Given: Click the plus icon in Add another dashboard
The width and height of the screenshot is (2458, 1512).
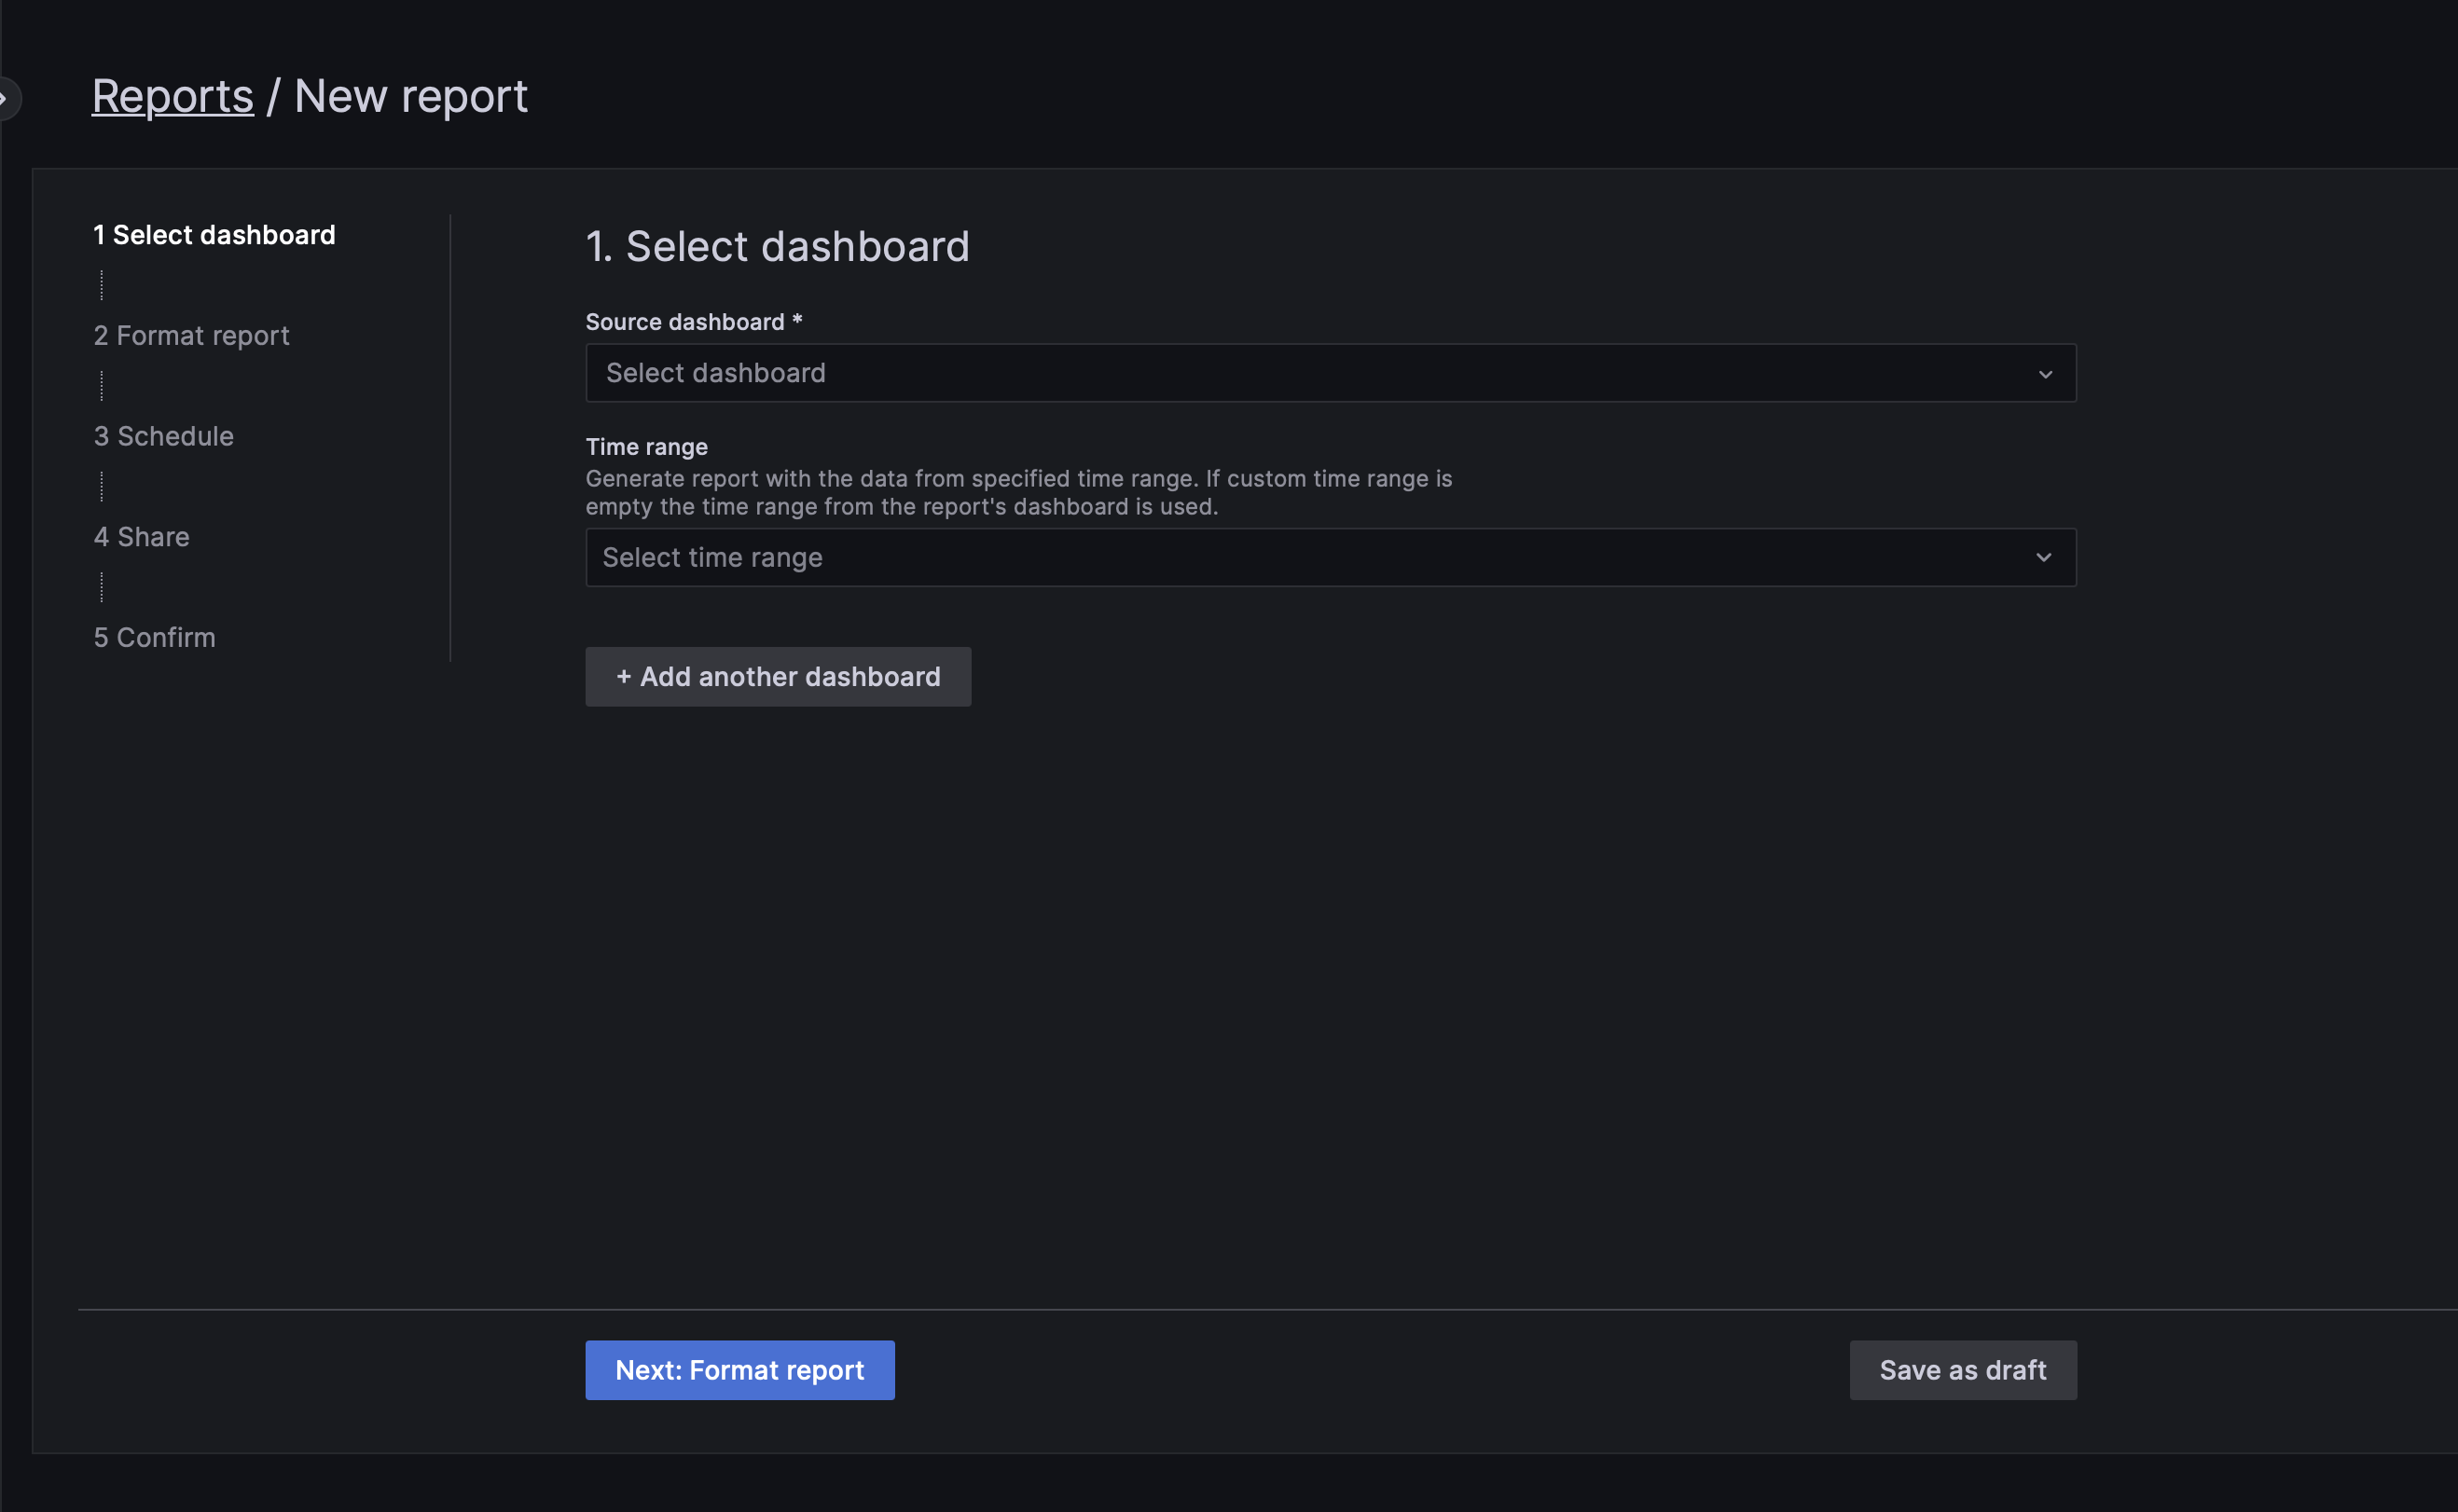Looking at the screenshot, I should pos(625,676).
